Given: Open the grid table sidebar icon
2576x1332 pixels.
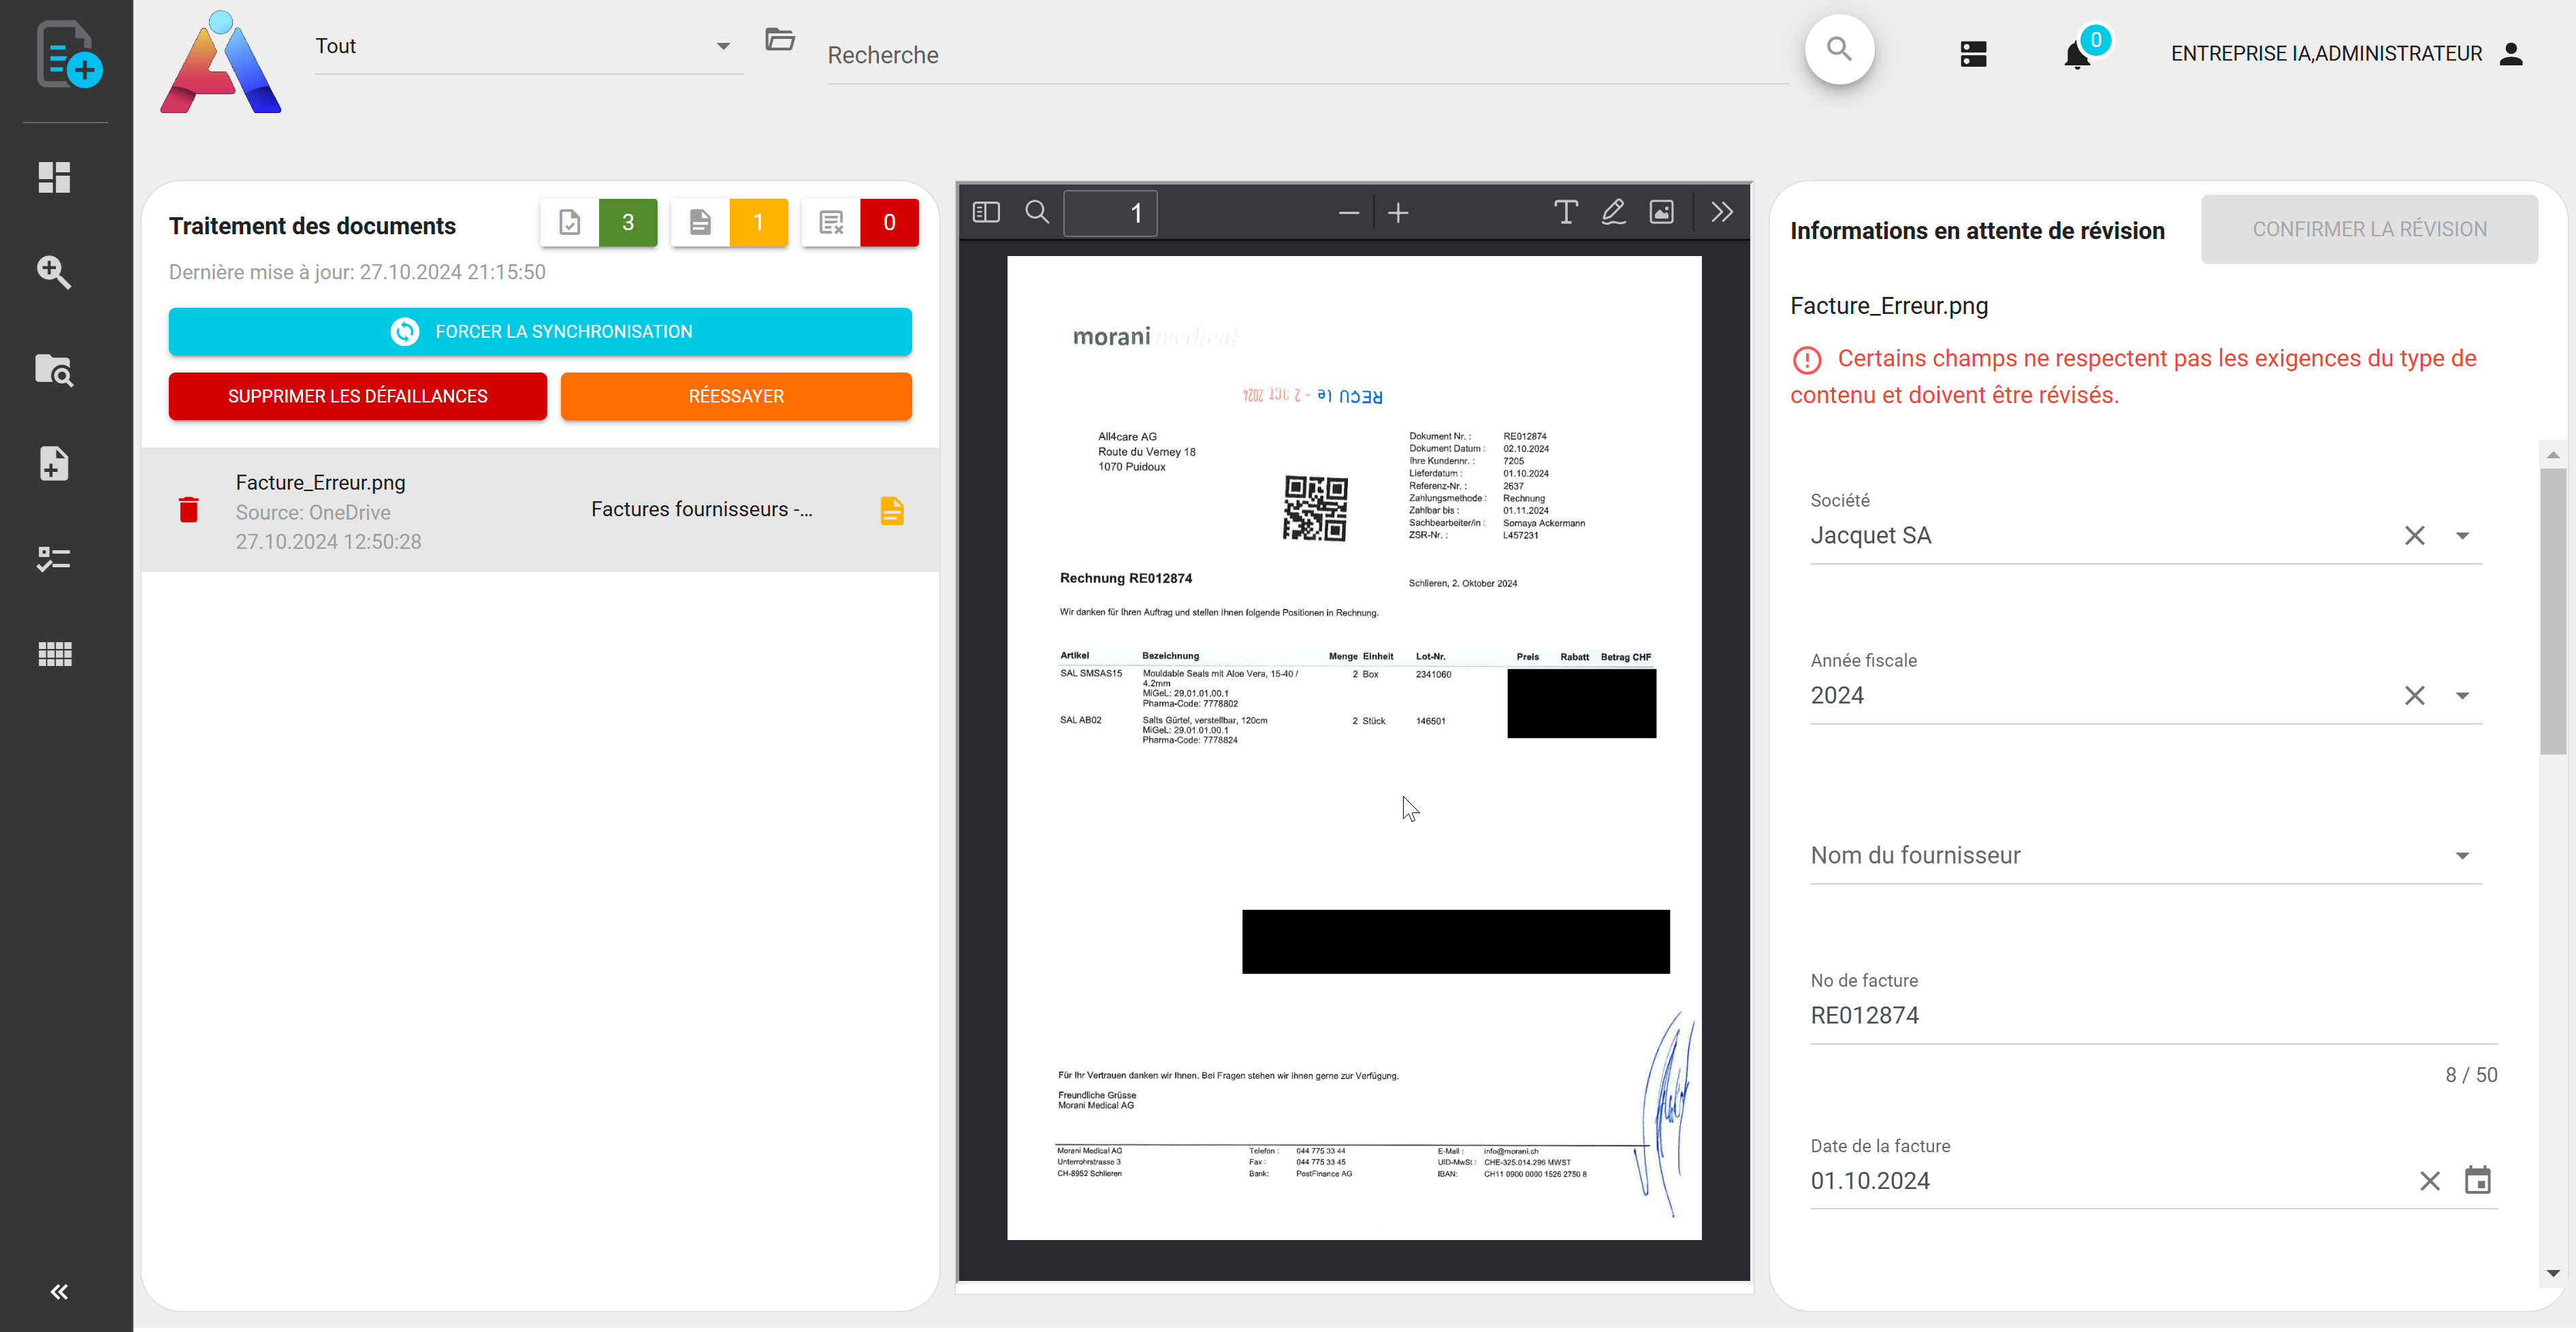Looking at the screenshot, I should pos(54,654).
